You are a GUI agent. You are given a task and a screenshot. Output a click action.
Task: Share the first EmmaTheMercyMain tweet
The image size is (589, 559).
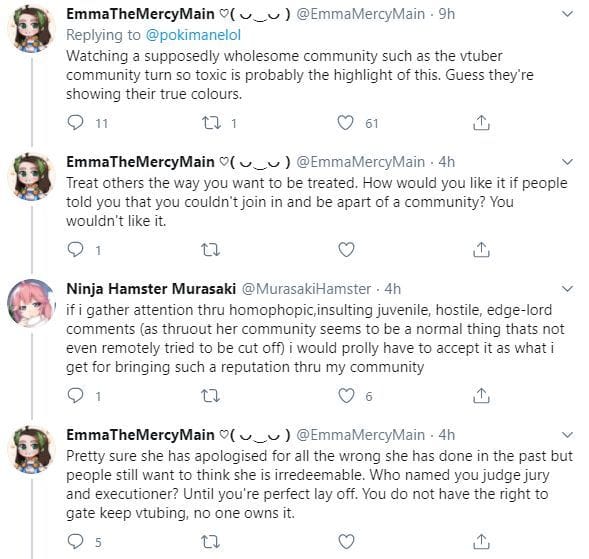pos(481,122)
